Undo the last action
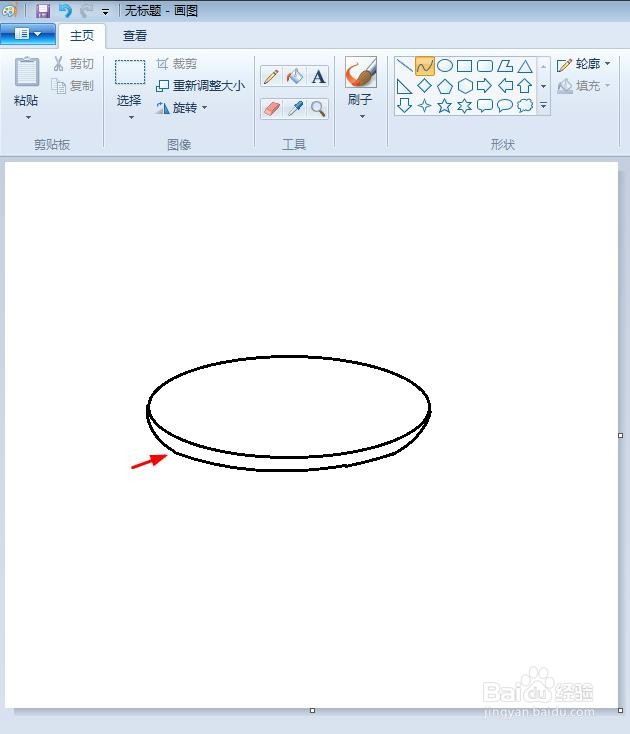Viewport: 630px width, 734px height. 65,10
